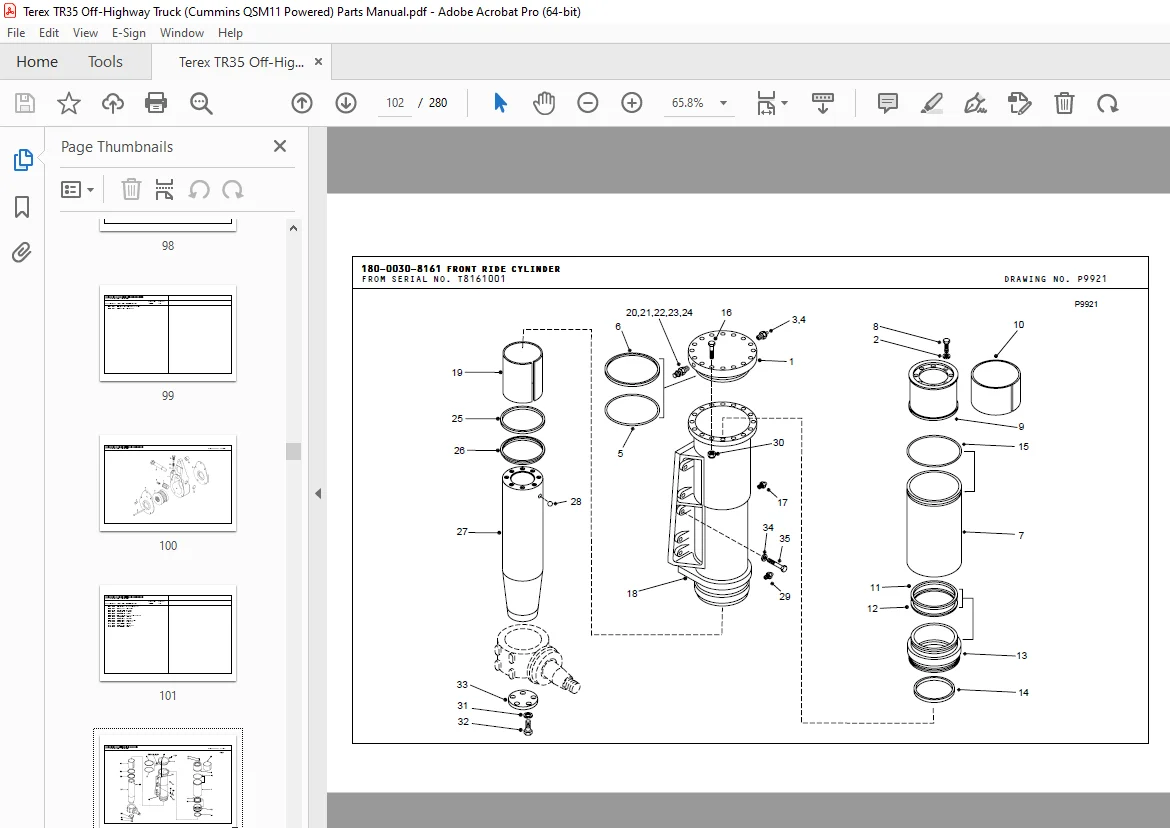Image resolution: width=1170 pixels, height=828 pixels.
Task: Expand fit page dropdown arrow
Action: click(x=784, y=103)
